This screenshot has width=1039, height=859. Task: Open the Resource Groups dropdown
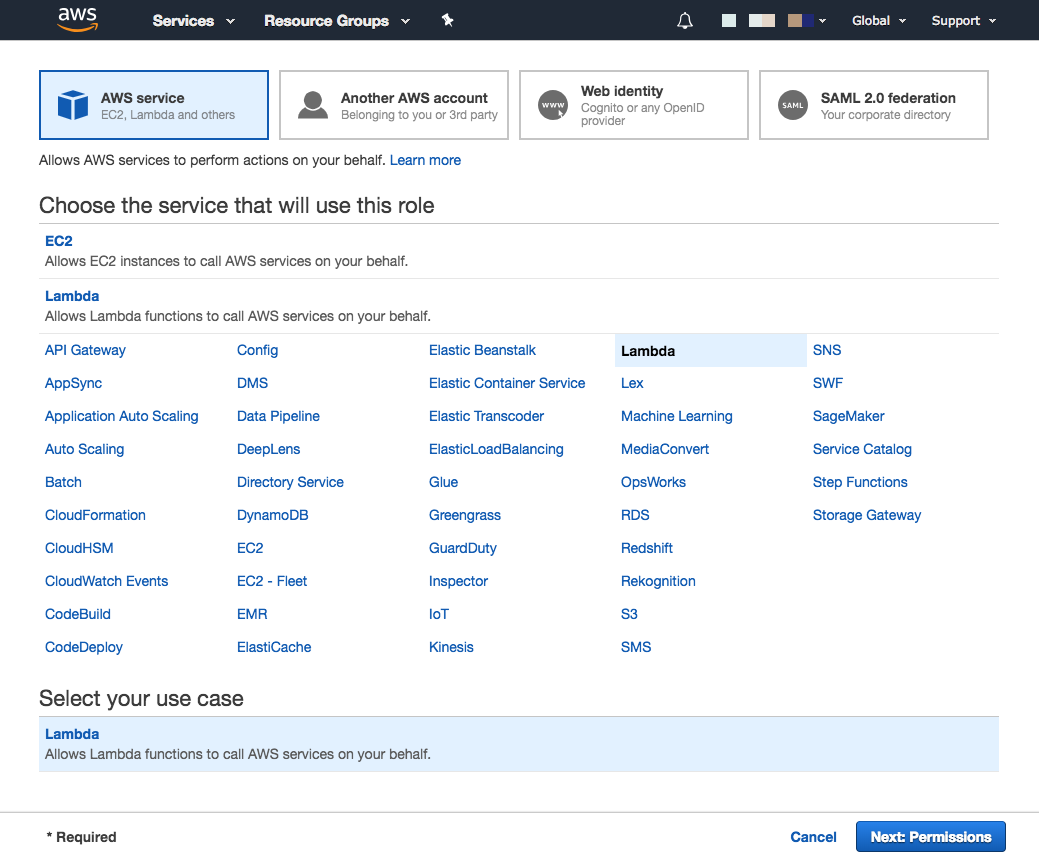click(336, 21)
